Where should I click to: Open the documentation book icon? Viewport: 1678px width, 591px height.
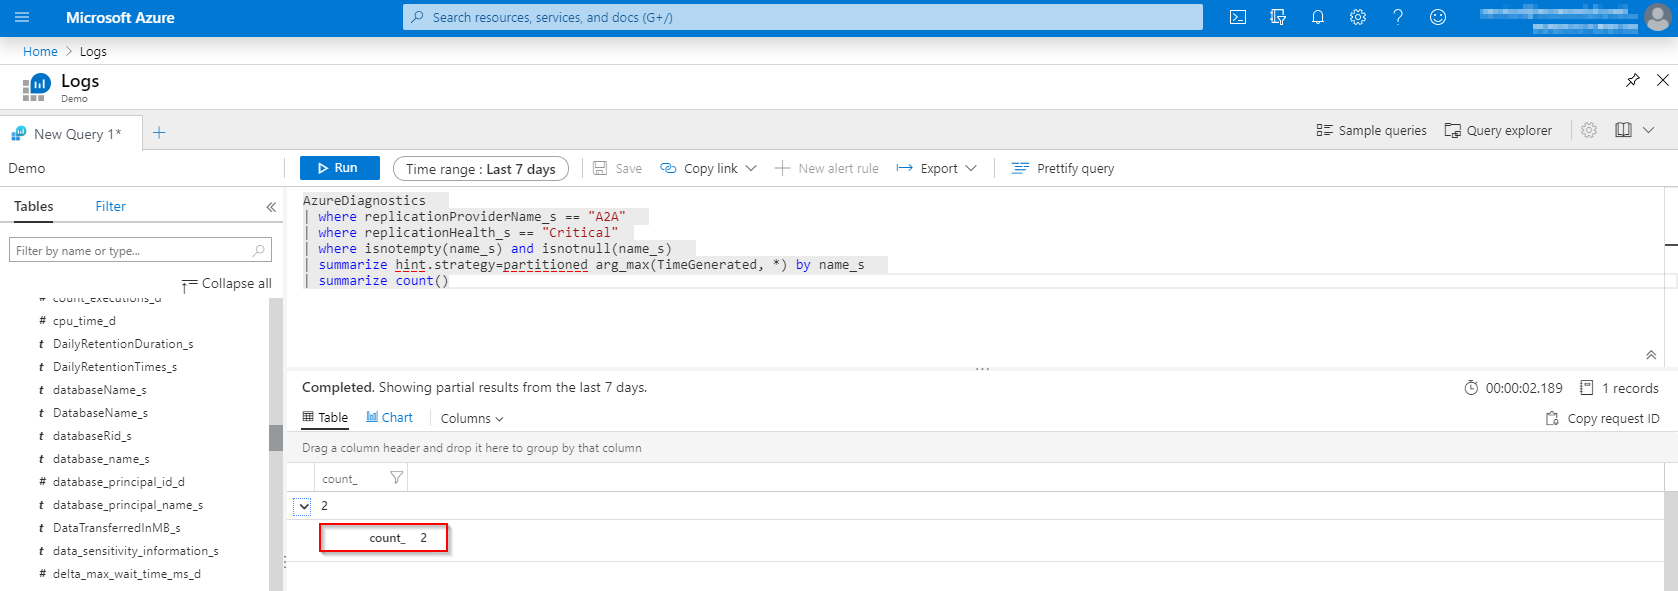coord(1624,130)
